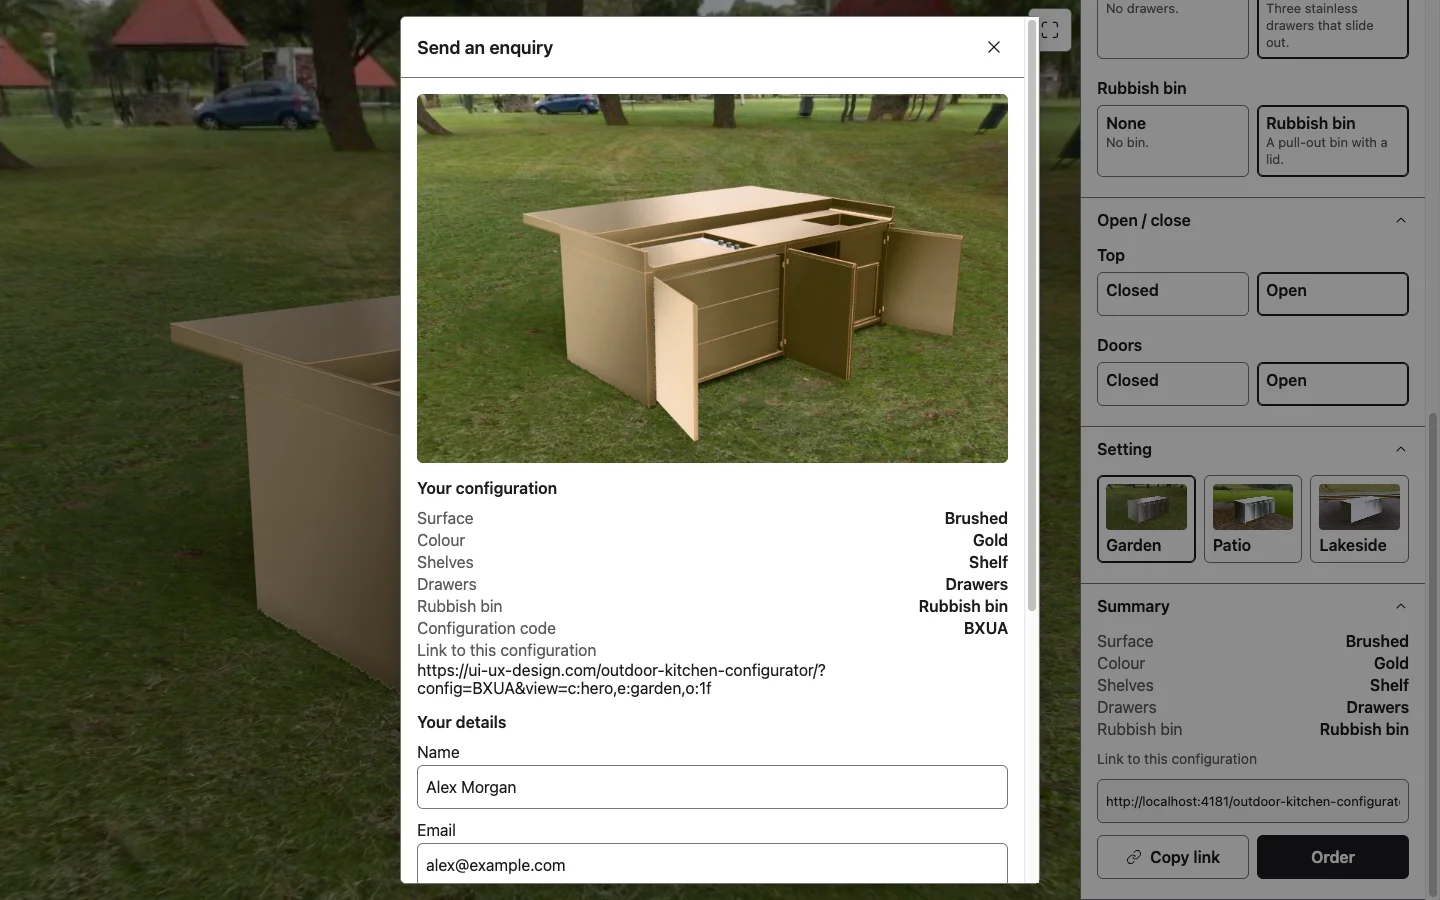Viewport: 1440px width, 900px height.
Task: Click the kitchen preview image in dialog
Action: 712,278
